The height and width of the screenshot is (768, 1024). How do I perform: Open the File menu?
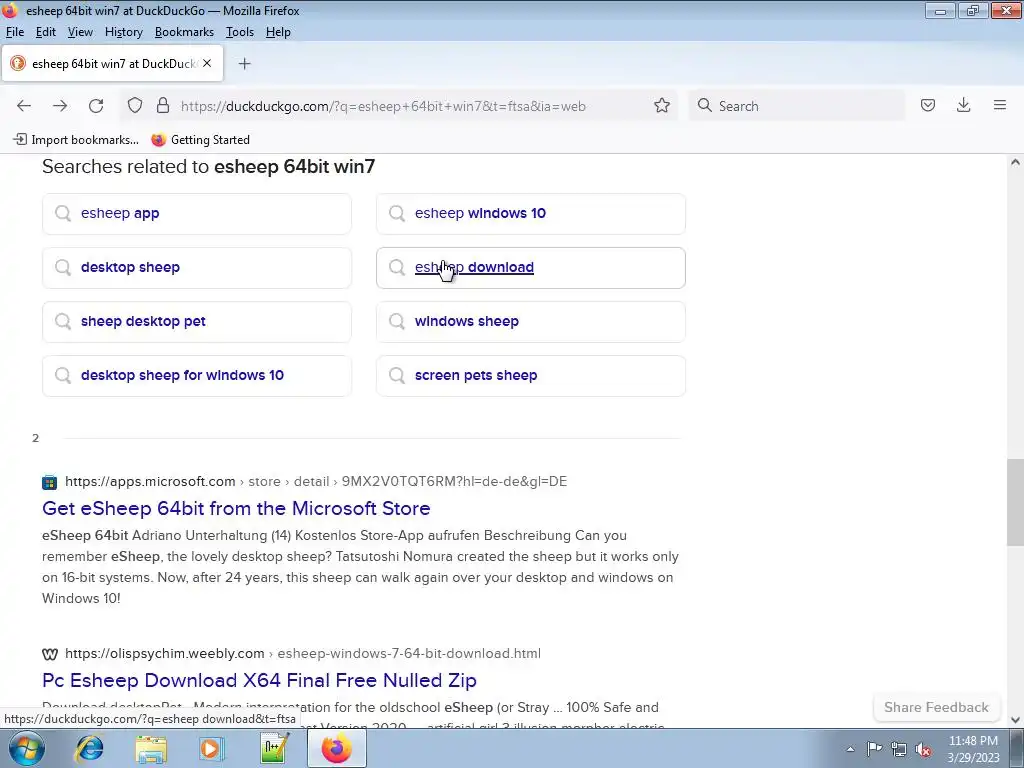point(15,32)
